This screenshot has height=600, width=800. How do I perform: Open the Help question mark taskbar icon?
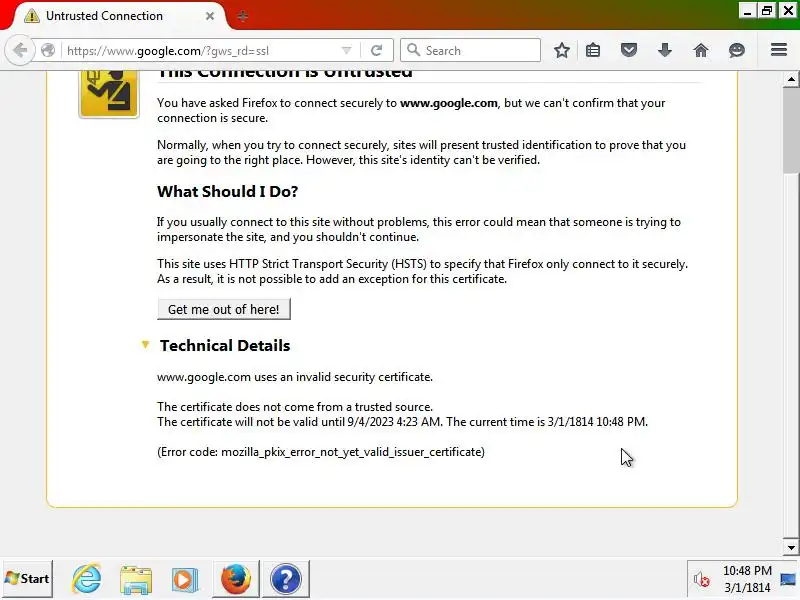click(x=286, y=579)
